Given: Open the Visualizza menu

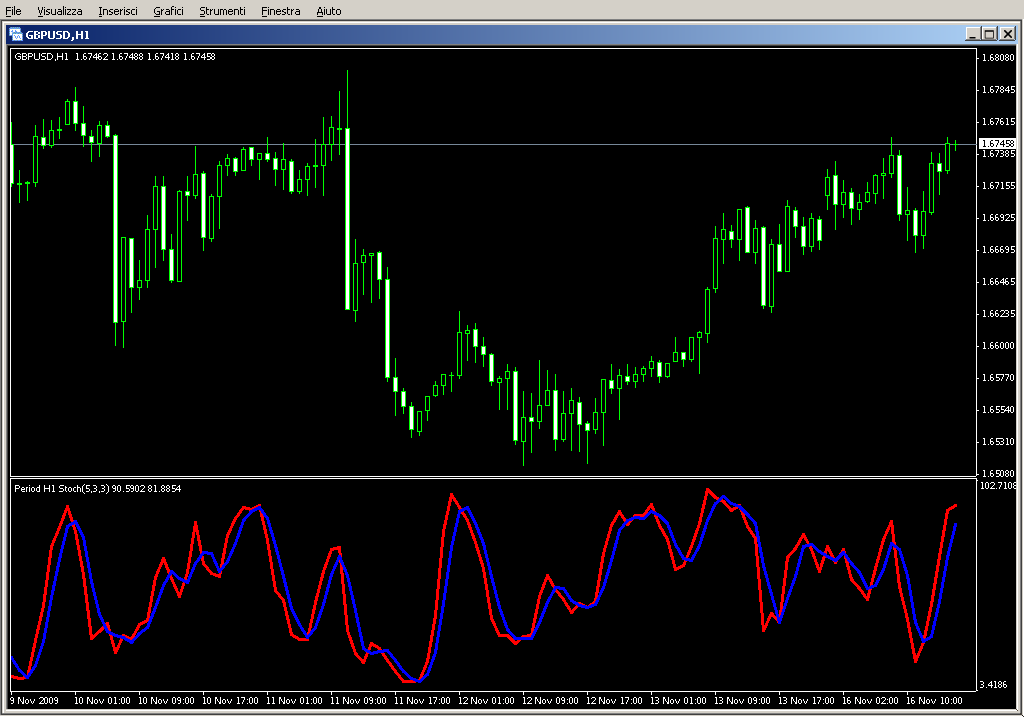Looking at the screenshot, I should pyautogui.click(x=59, y=11).
